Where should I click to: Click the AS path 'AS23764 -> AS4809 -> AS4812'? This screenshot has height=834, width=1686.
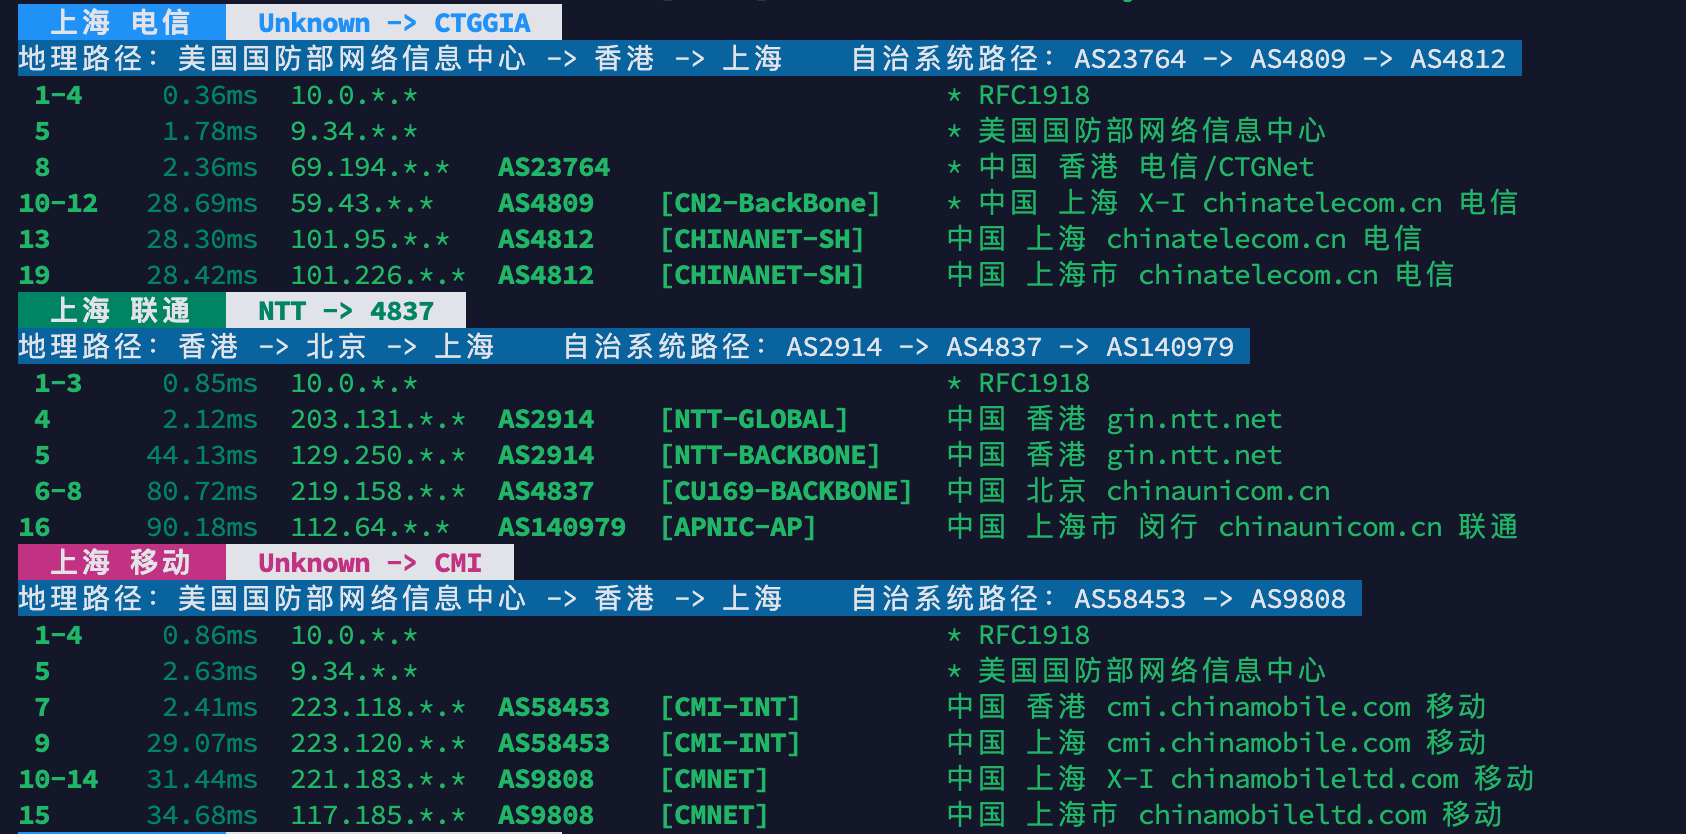coord(1290,58)
